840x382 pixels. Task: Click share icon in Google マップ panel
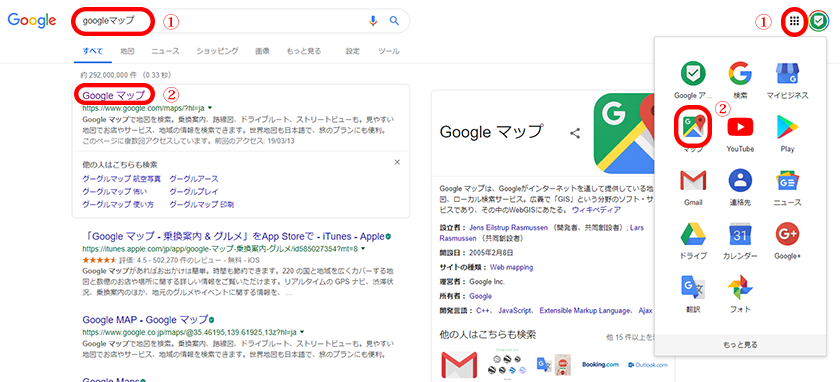point(575,133)
